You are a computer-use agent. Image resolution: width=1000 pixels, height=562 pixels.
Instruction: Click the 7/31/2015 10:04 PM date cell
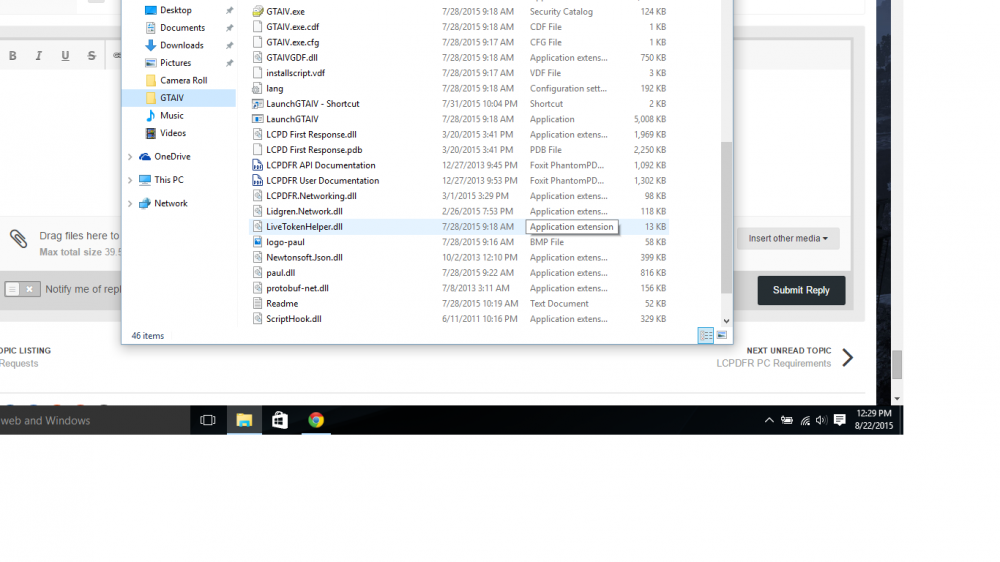coord(480,104)
